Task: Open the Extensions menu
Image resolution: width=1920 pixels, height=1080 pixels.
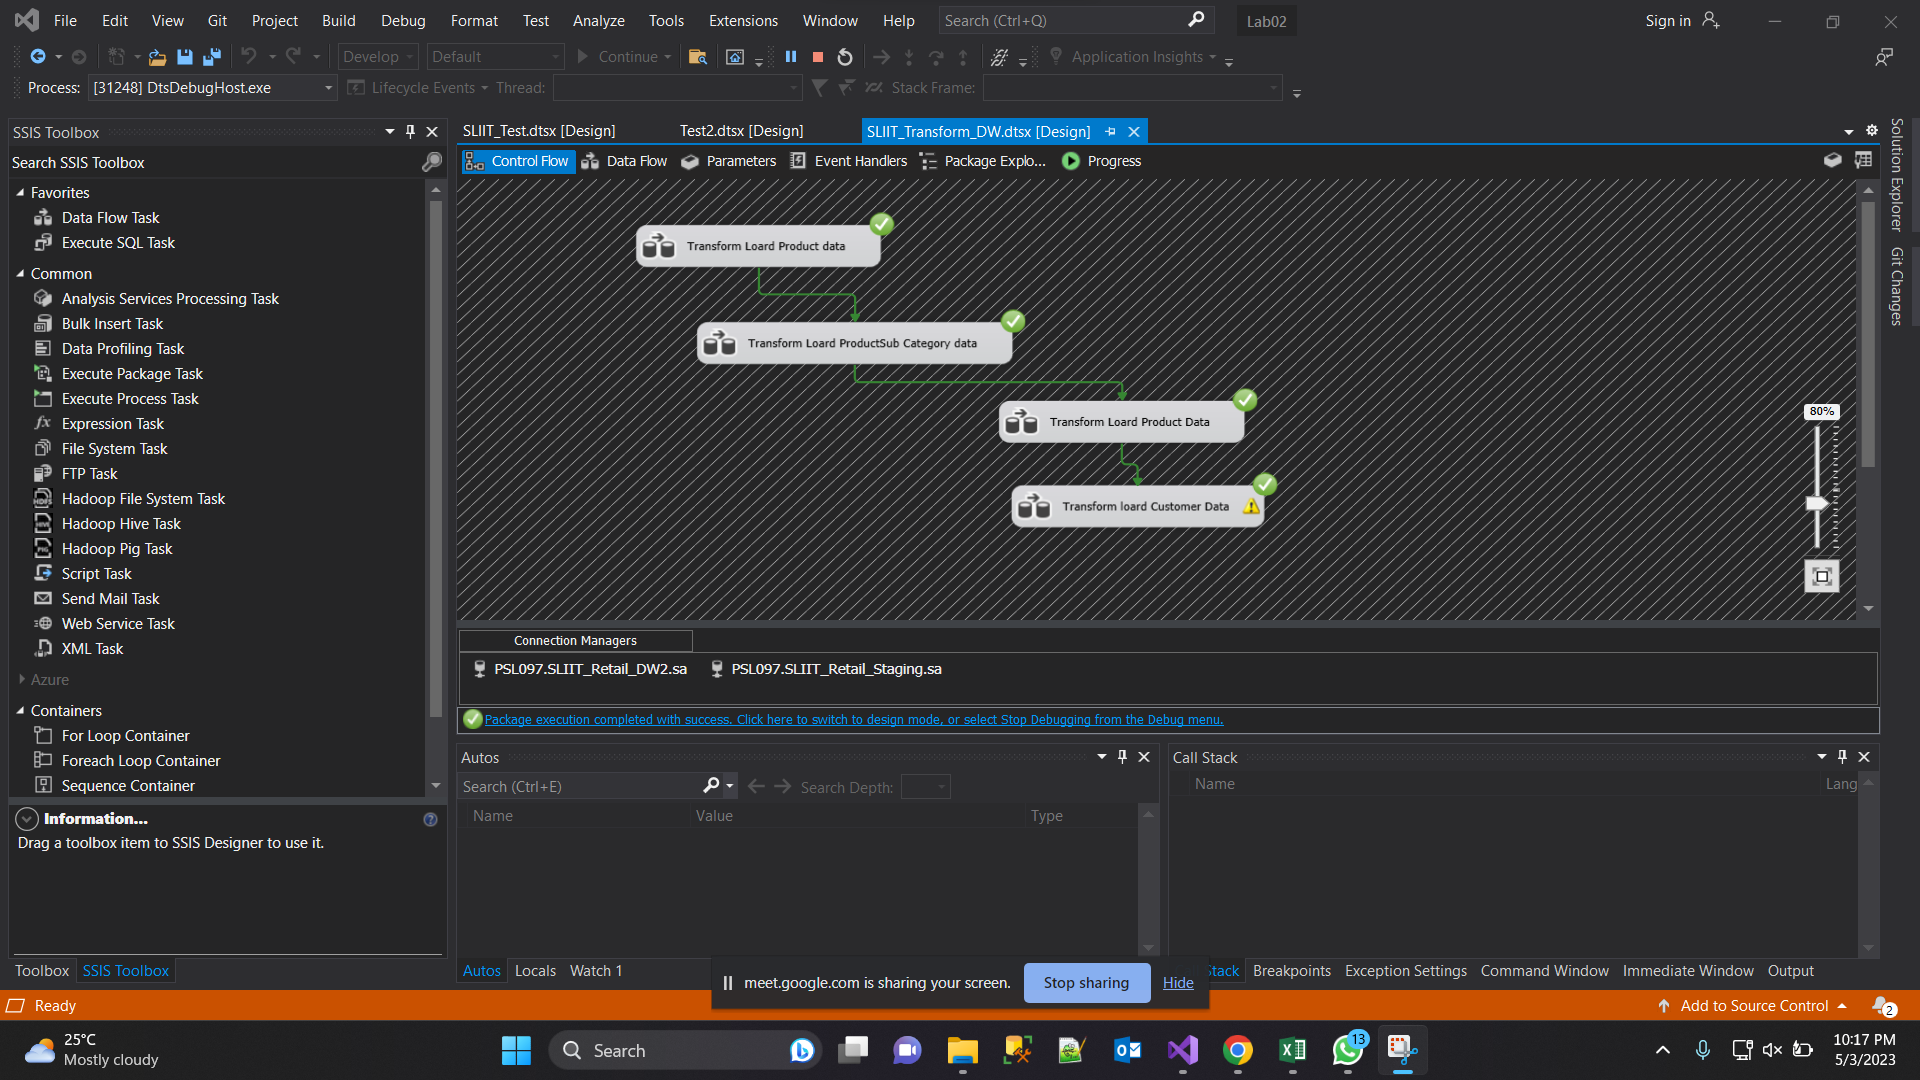Action: pos(742,20)
